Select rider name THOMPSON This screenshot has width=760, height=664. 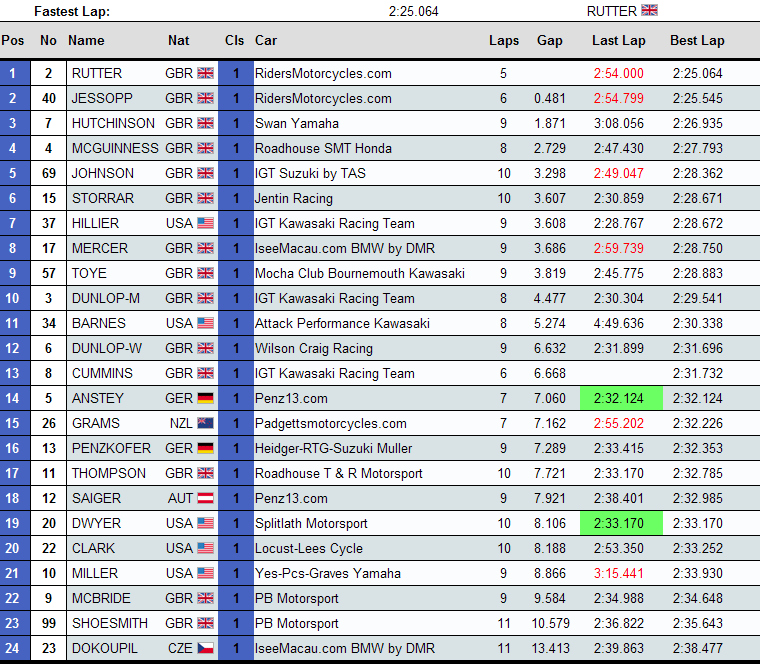tap(109, 474)
